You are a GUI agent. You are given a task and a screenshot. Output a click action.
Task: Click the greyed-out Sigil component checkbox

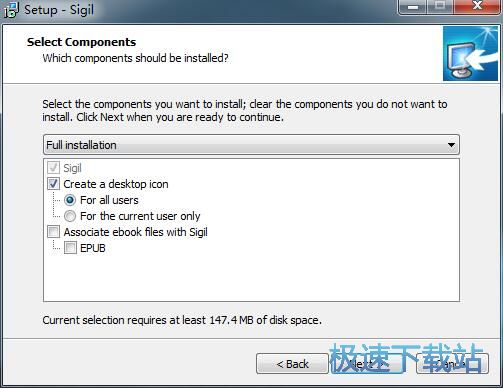(53, 168)
